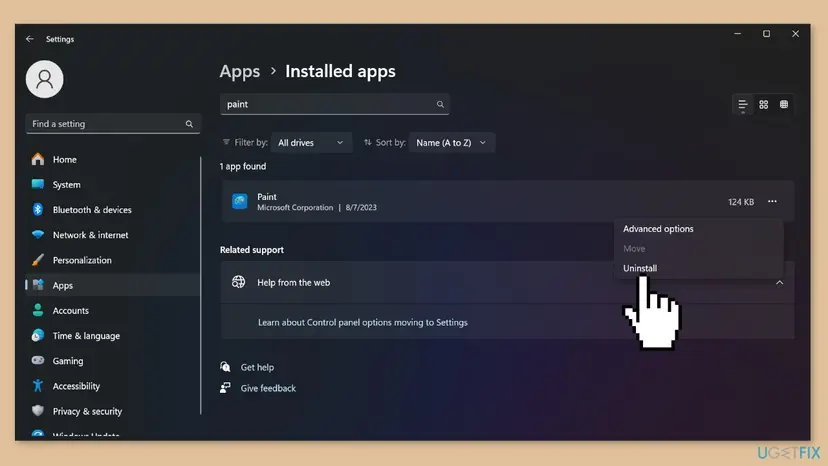Click the magnifier in the paint search box
The height and width of the screenshot is (466, 828).
tap(440, 104)
